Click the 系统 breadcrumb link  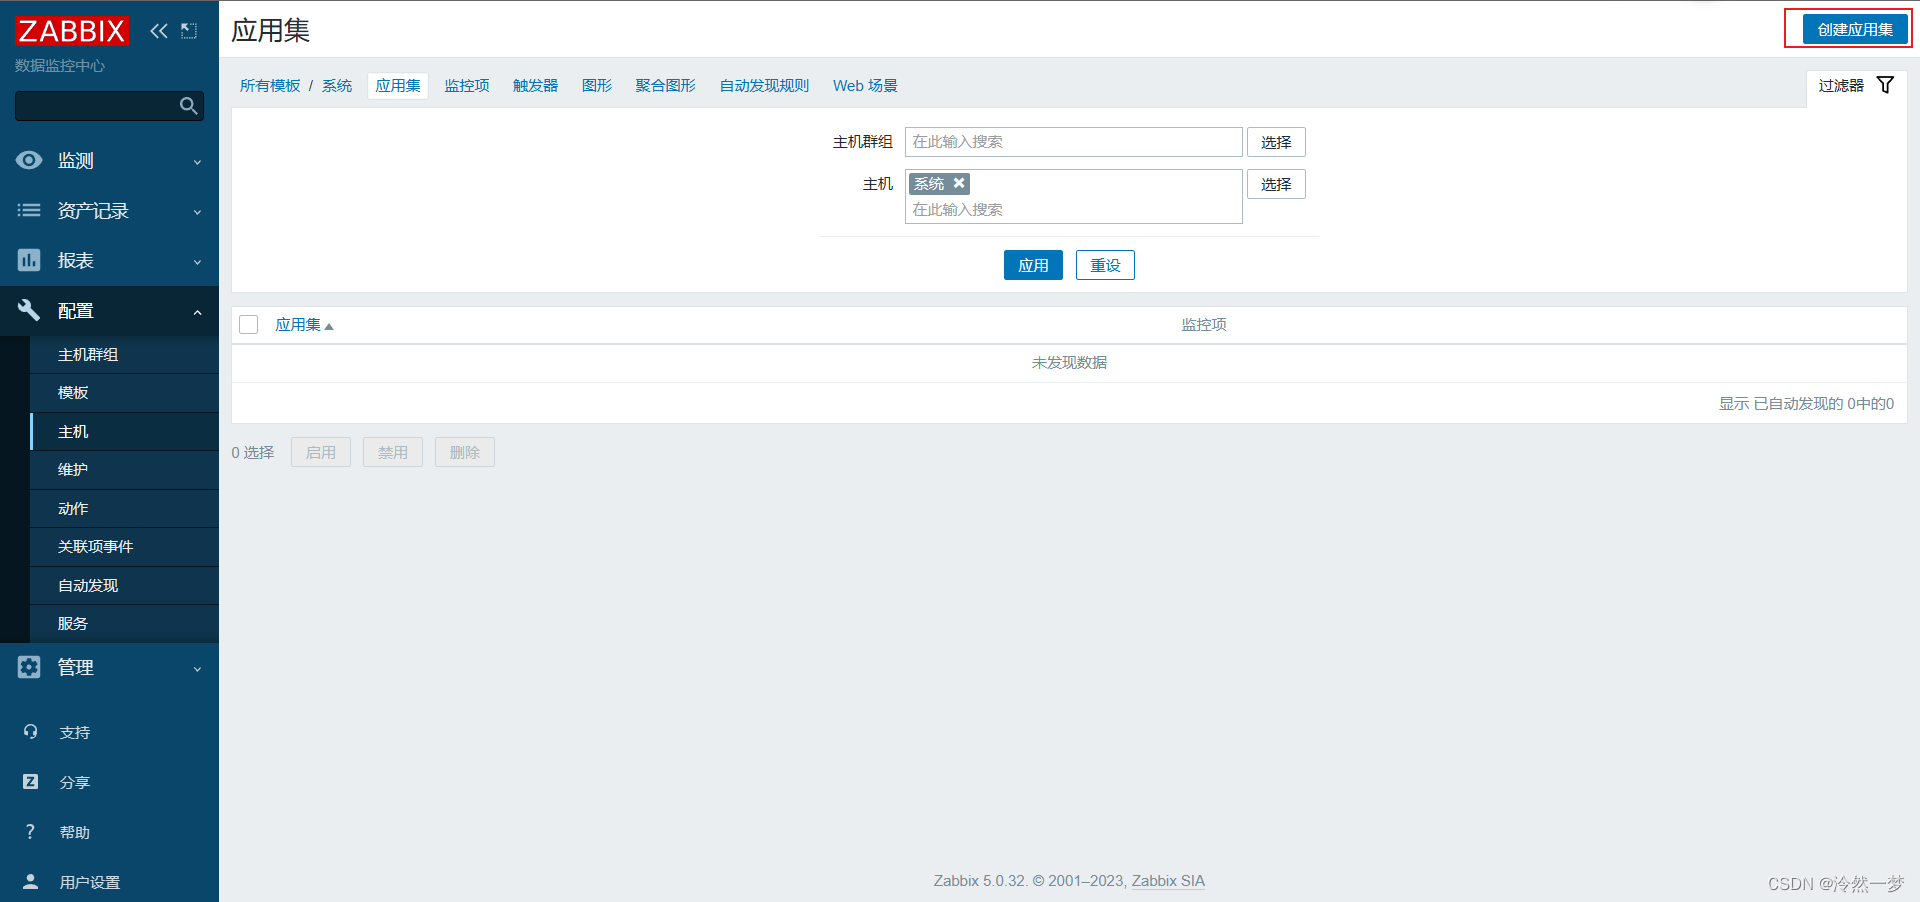[x=337, y=86]
